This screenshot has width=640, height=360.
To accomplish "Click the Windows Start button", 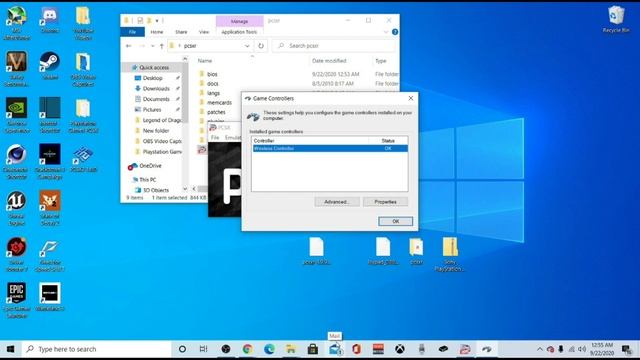I will click(11, 349).
